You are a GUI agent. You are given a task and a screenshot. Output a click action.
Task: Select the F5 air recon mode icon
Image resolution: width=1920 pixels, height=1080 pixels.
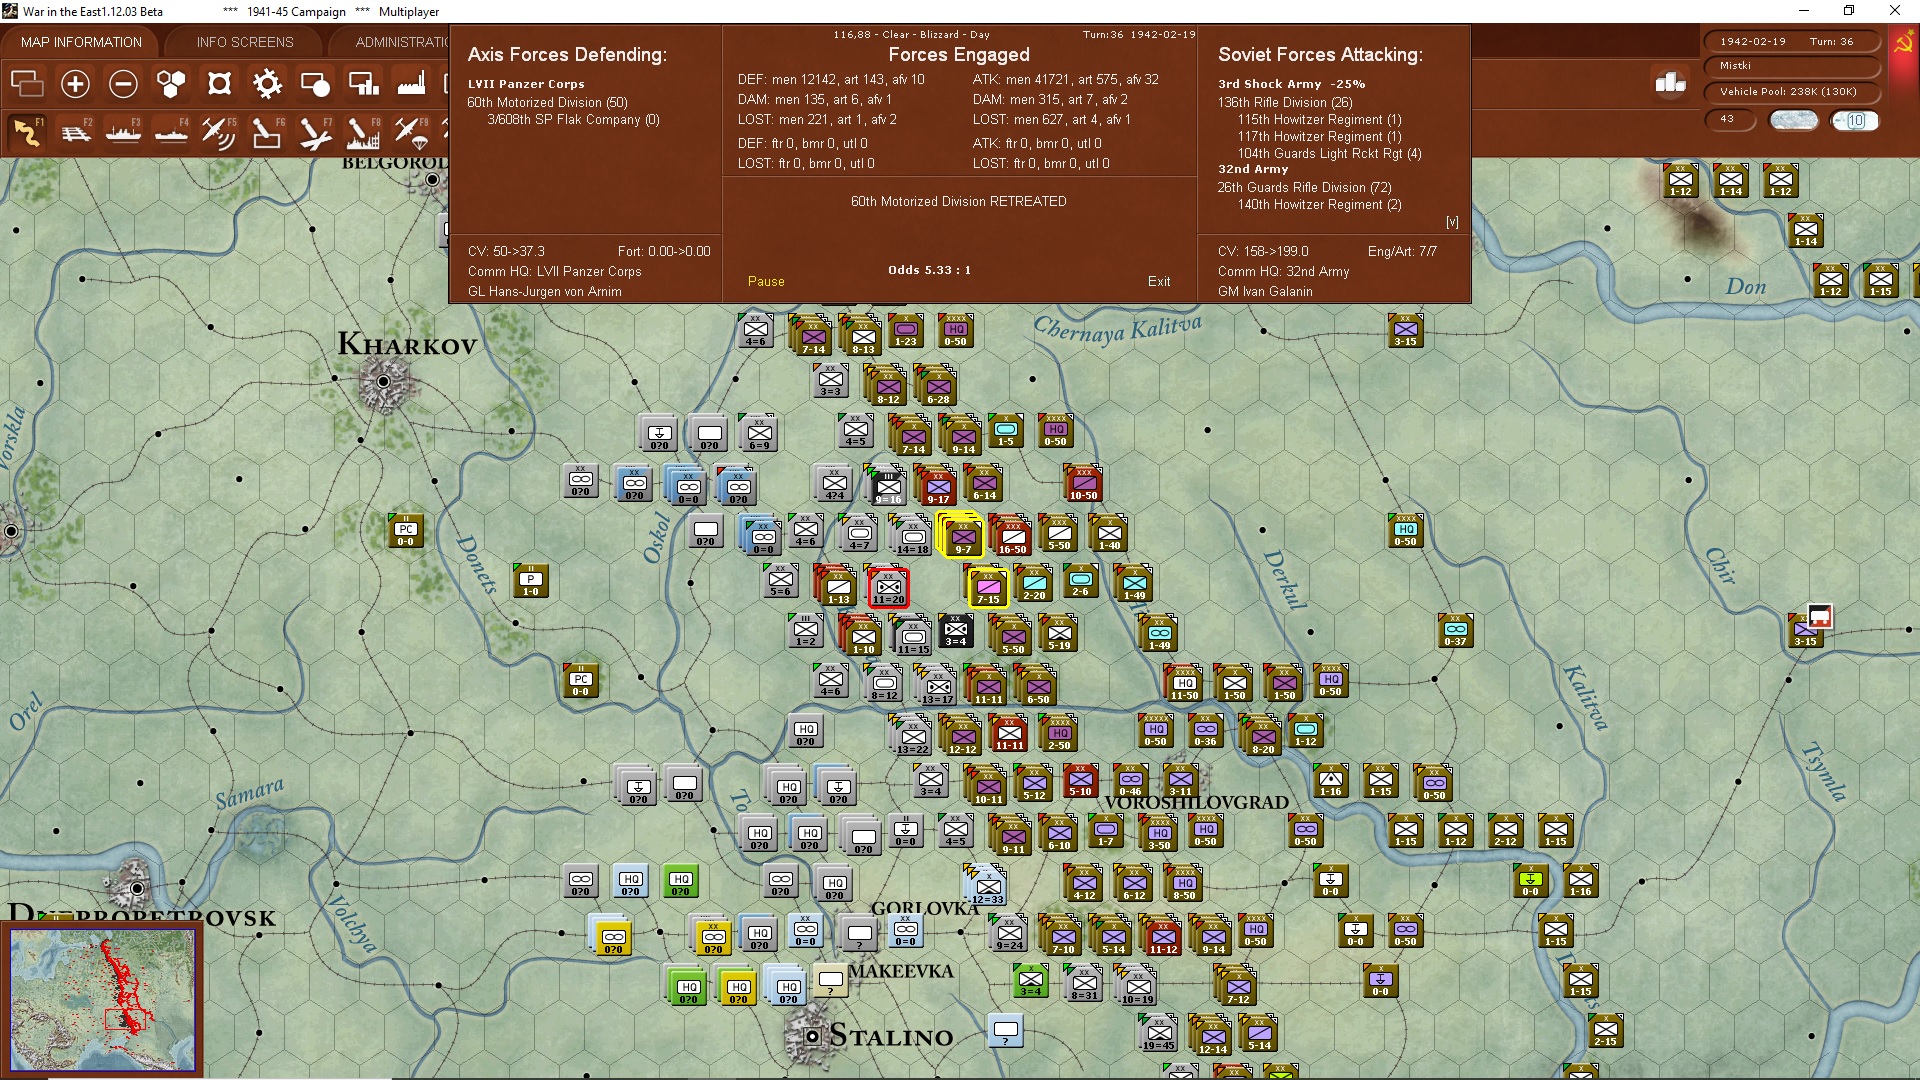(x=219, y=132)
